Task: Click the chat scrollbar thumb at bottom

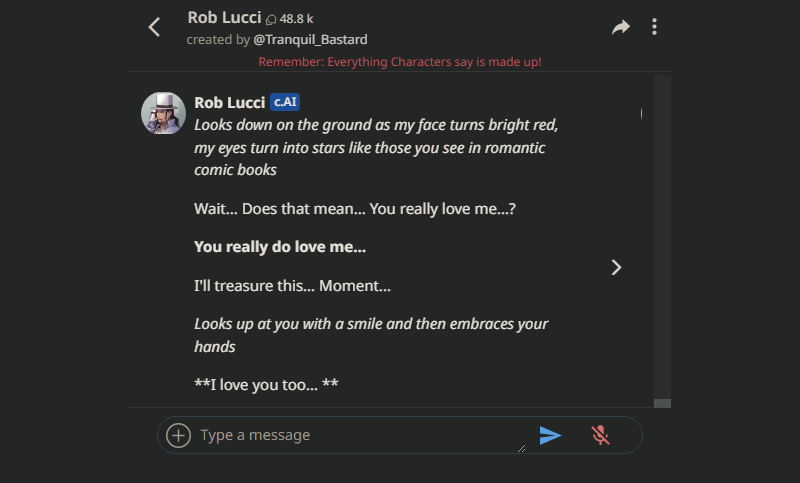Action: point(661,403)
